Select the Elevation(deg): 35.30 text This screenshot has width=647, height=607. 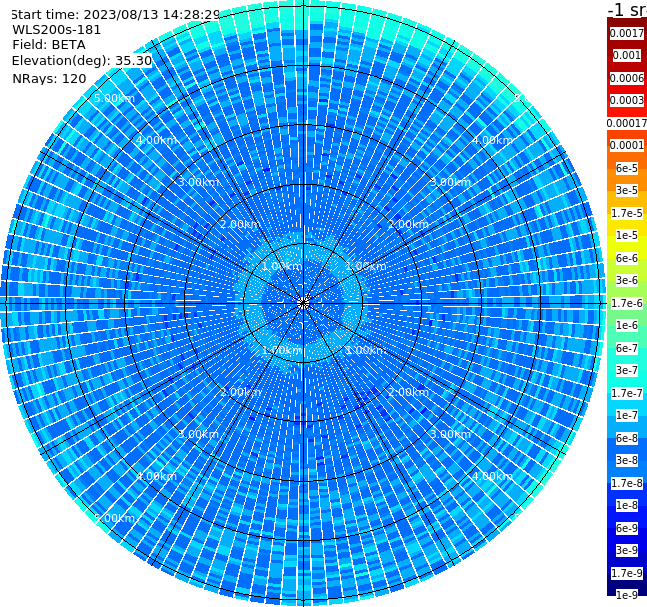pyautogui.click(x=82, y=61)
